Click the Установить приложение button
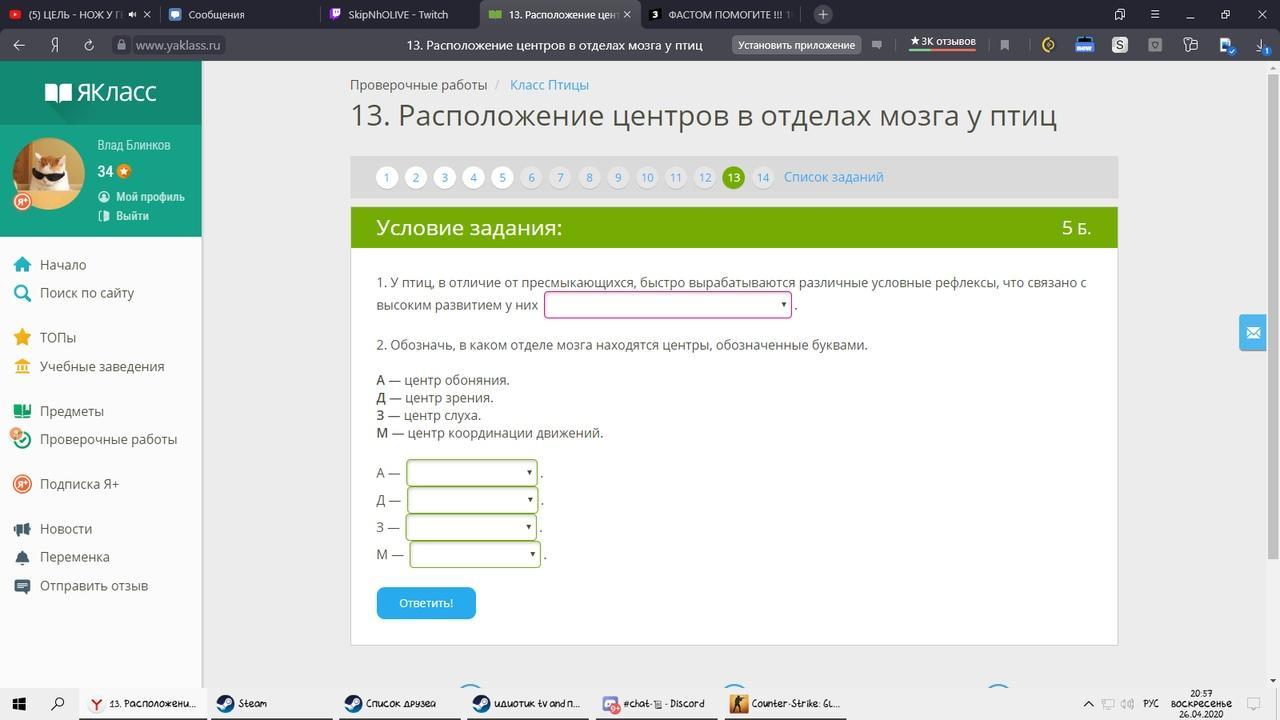Screen dimensions: 1280x720 click(x=796, y=45)
